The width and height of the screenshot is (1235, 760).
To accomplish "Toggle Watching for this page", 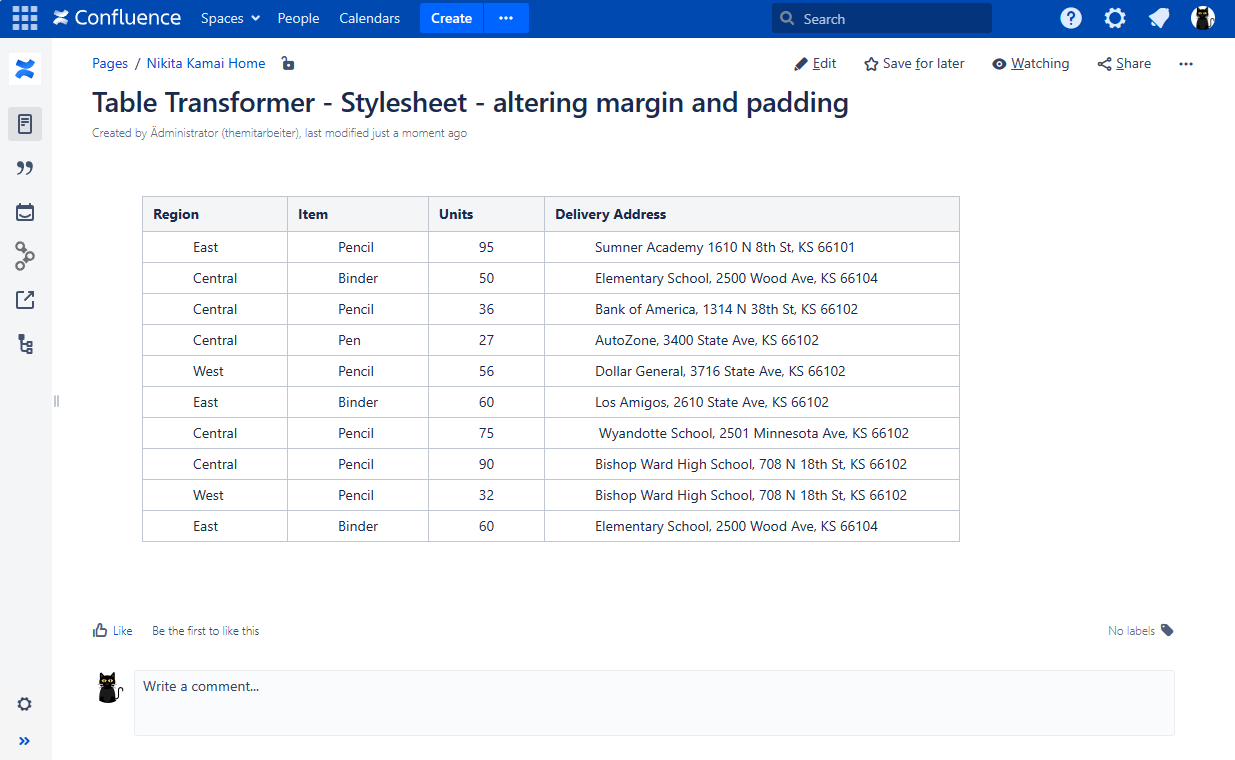I will tap(1030, 64).
